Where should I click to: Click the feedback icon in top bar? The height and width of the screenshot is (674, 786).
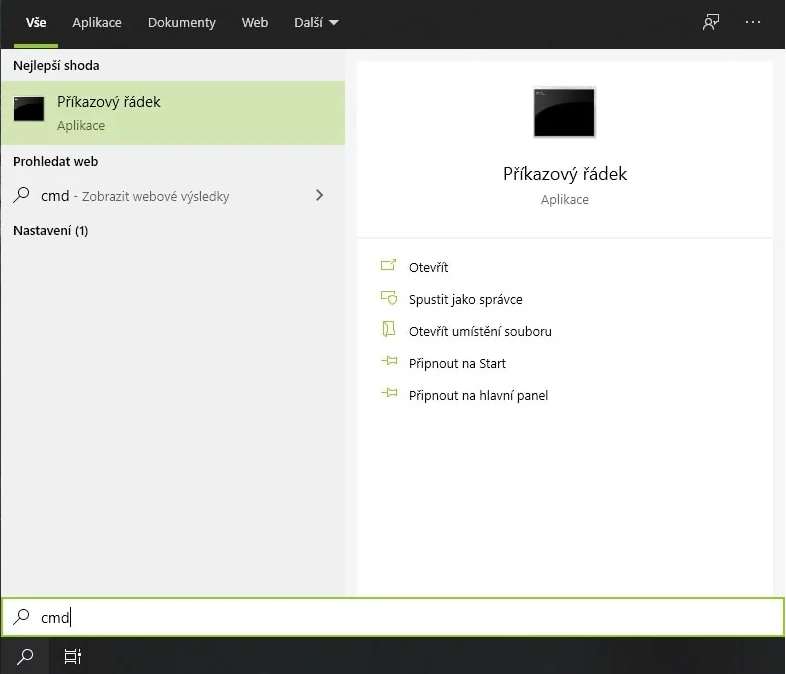[711, 23]
